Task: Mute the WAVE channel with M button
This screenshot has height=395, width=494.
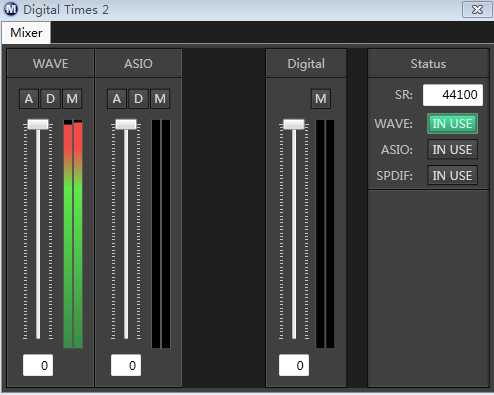Action: pos(72,99)
